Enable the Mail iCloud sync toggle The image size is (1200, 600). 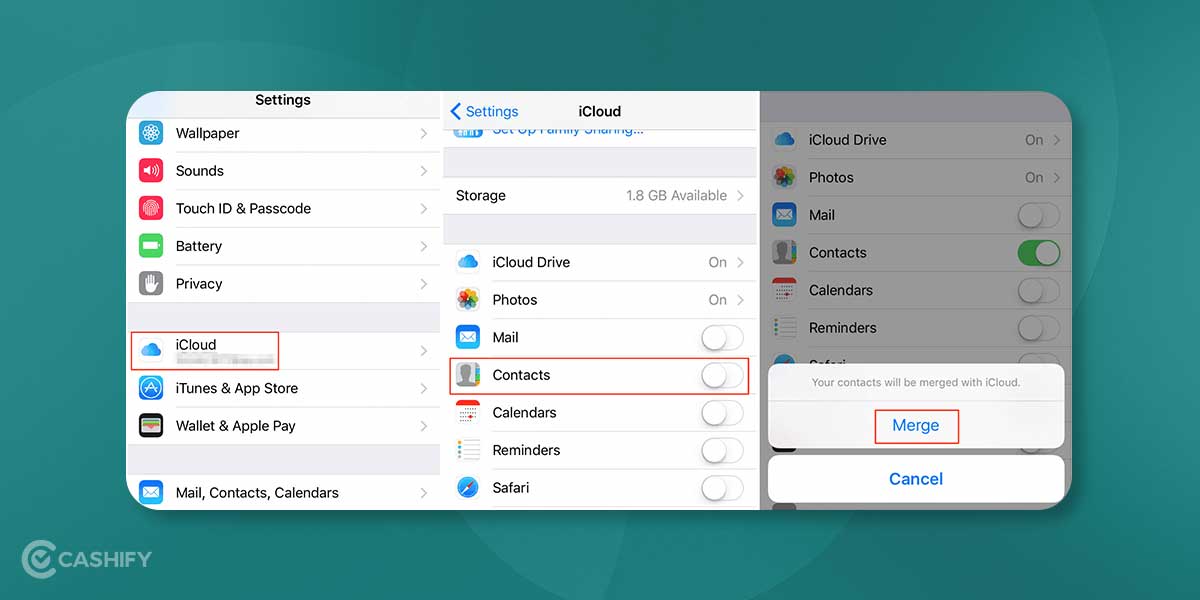point(722,337)
